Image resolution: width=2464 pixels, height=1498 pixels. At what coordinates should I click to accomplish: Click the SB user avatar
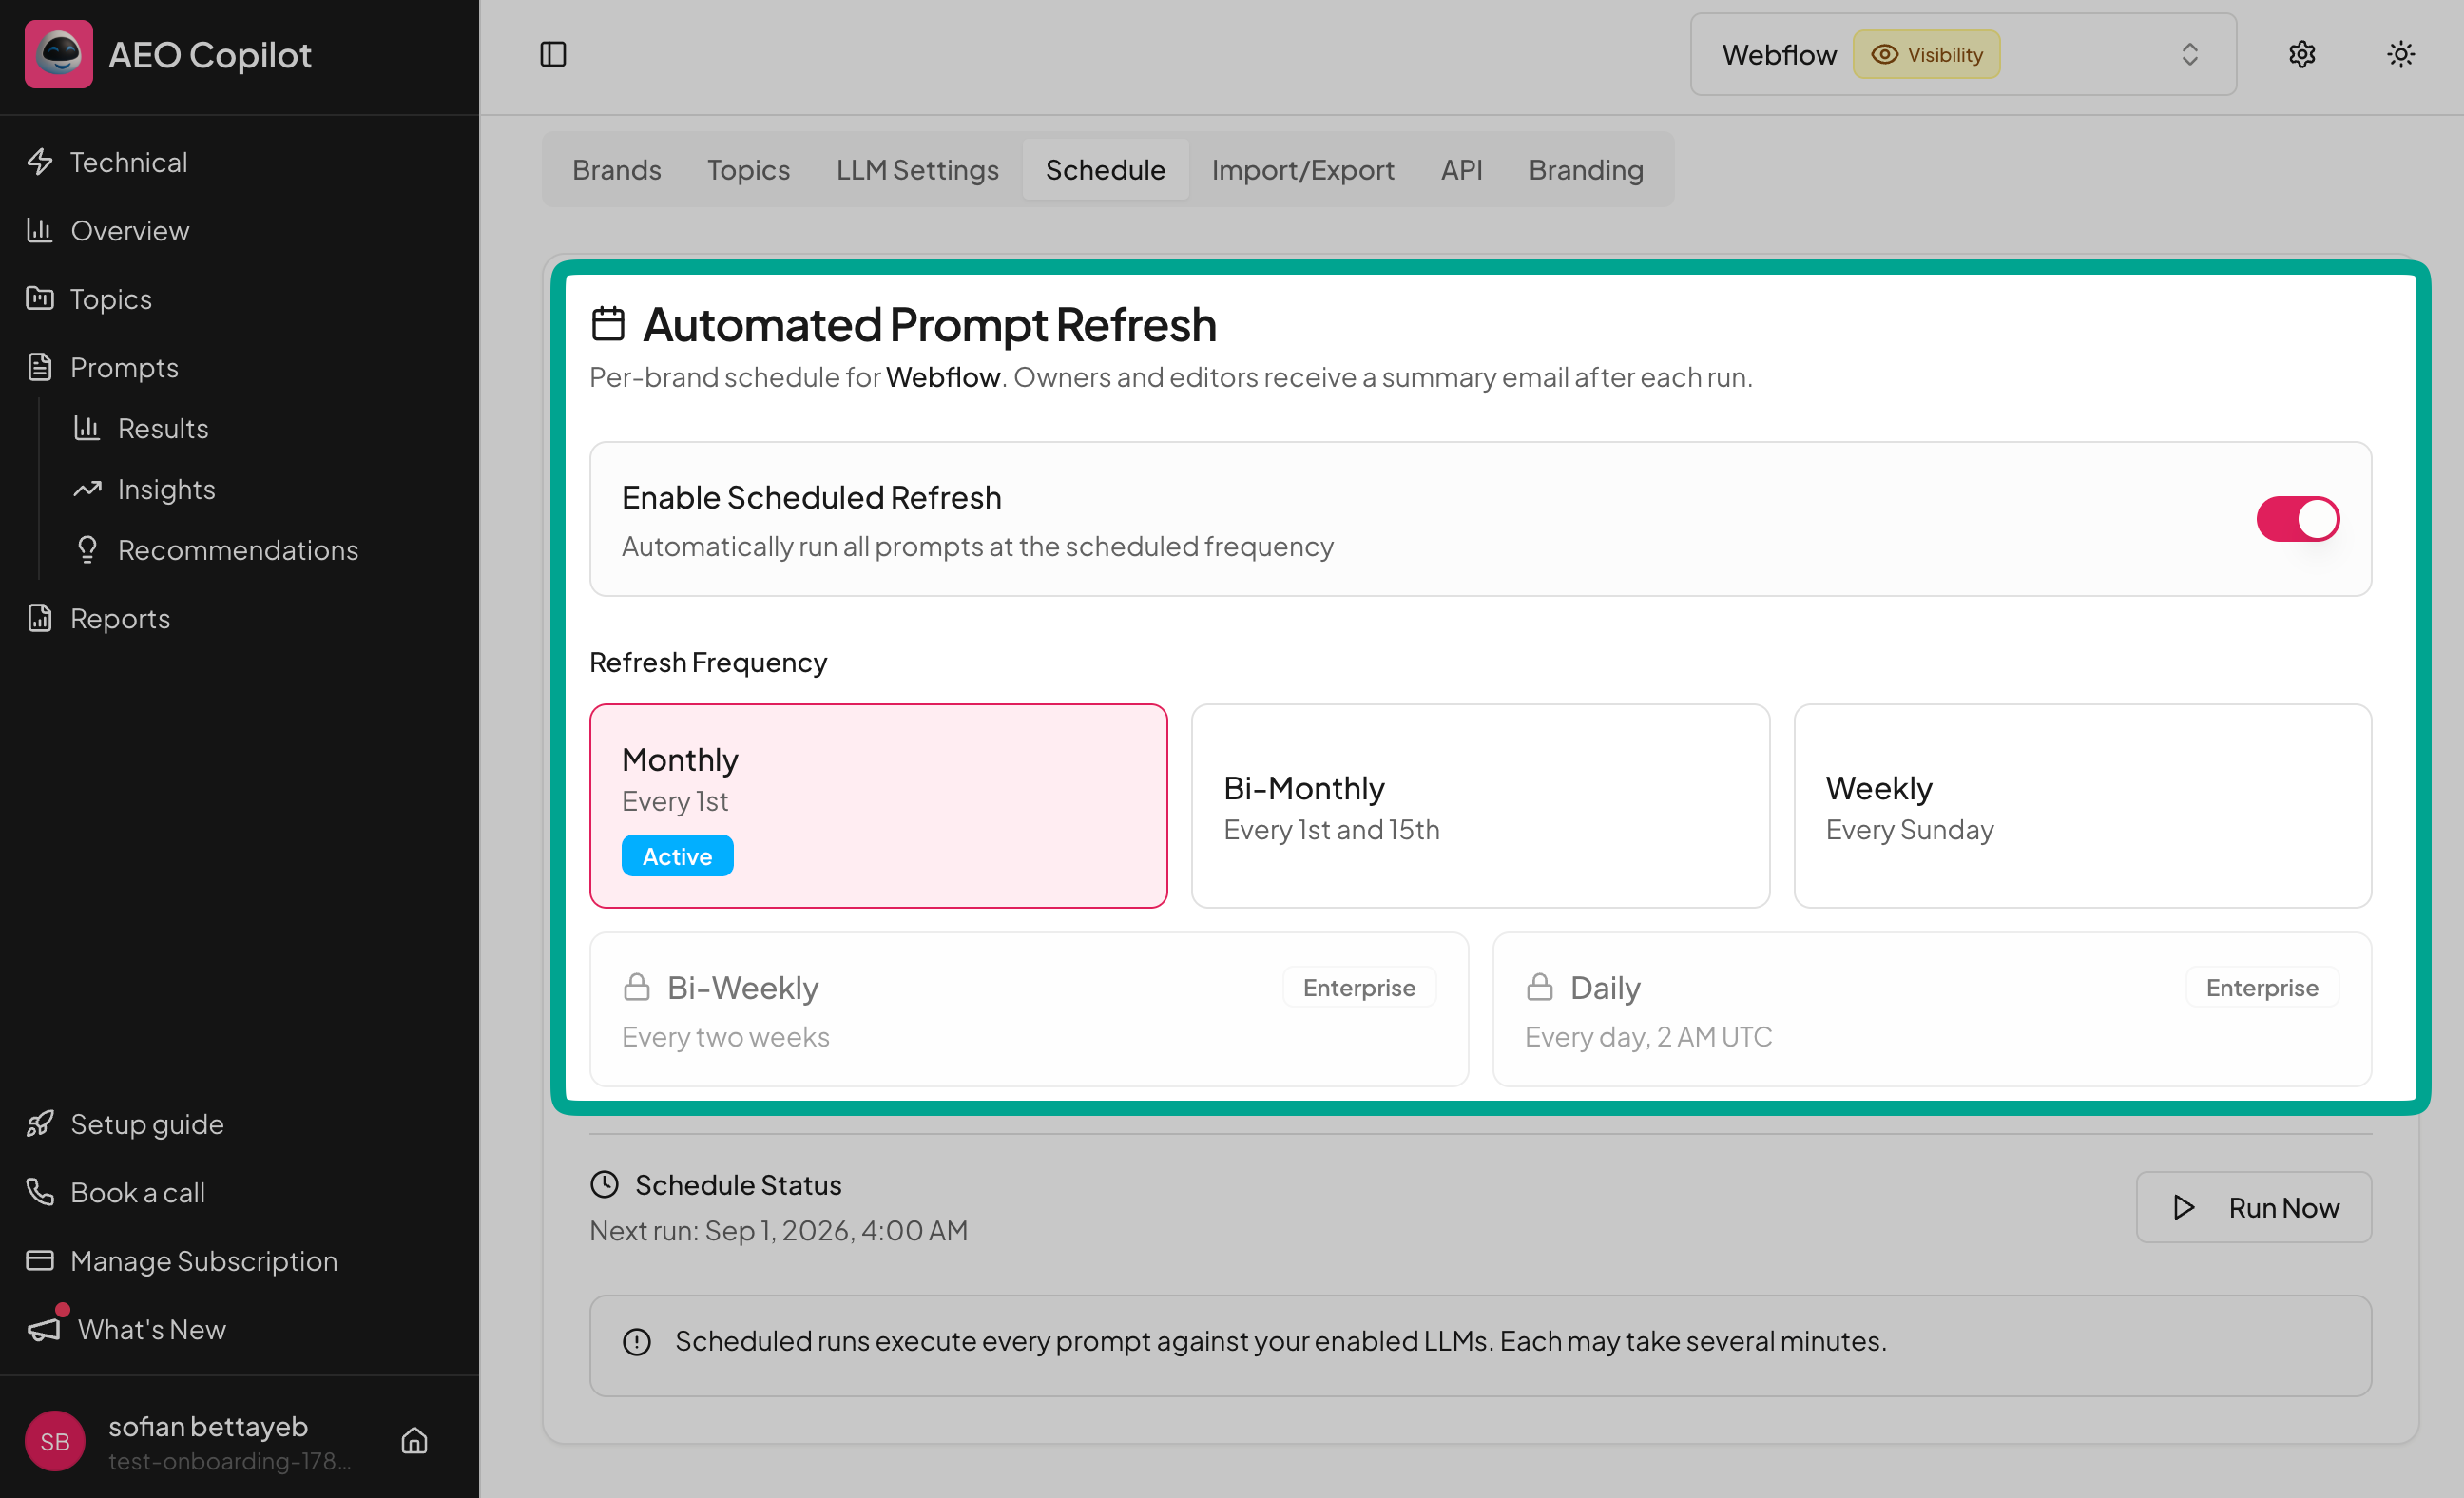click(55, 1440)
